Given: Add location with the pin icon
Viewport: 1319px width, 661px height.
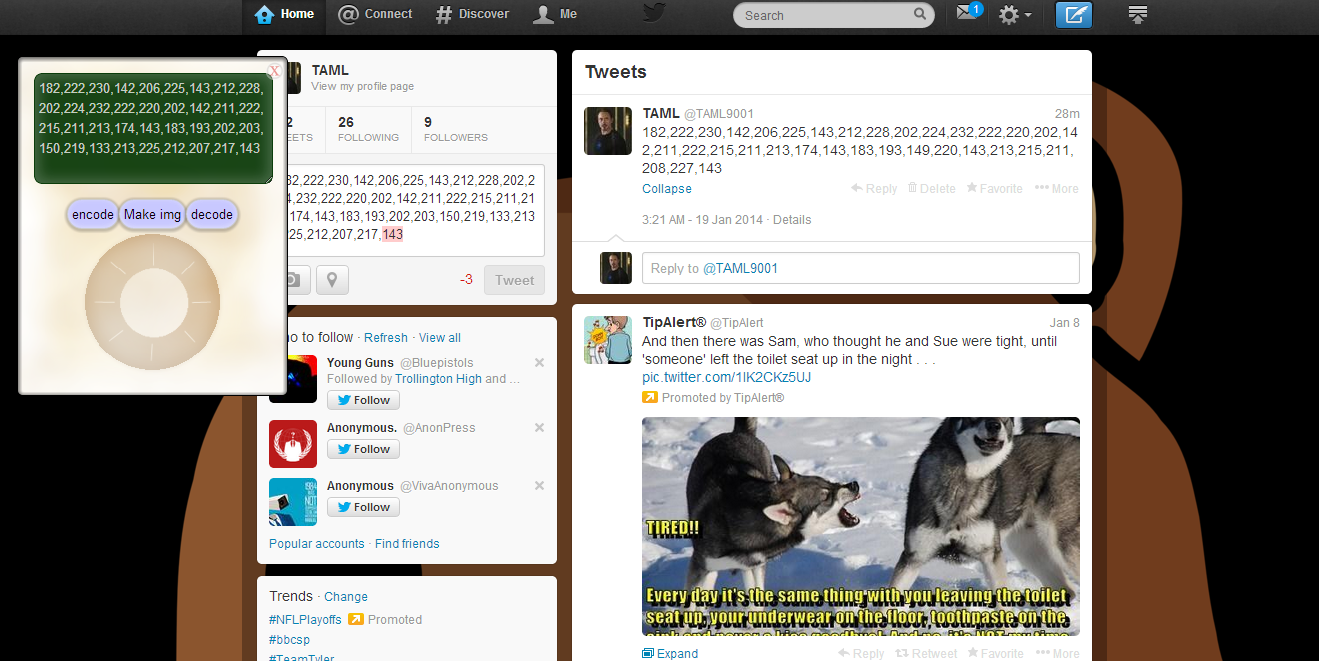Looking at the screenshot, I should point(333,280).
